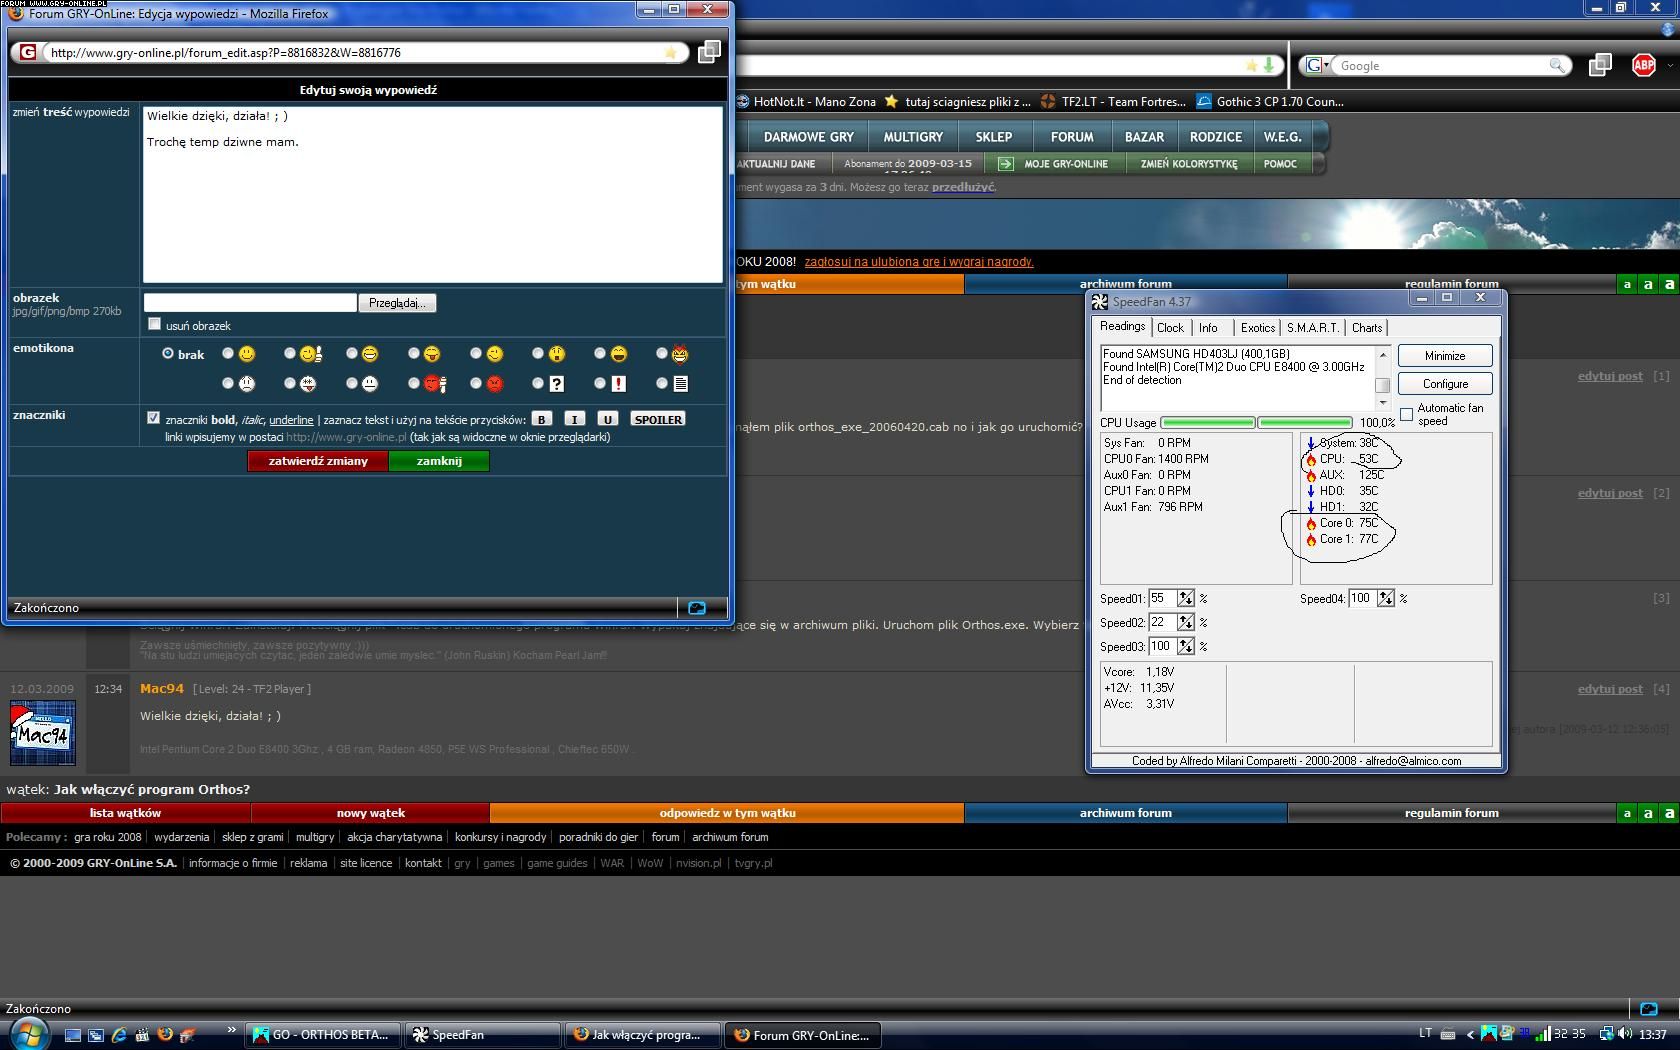Open the Clock tab in SpeedFan

pyautogui.click(x=1170, y=328)
